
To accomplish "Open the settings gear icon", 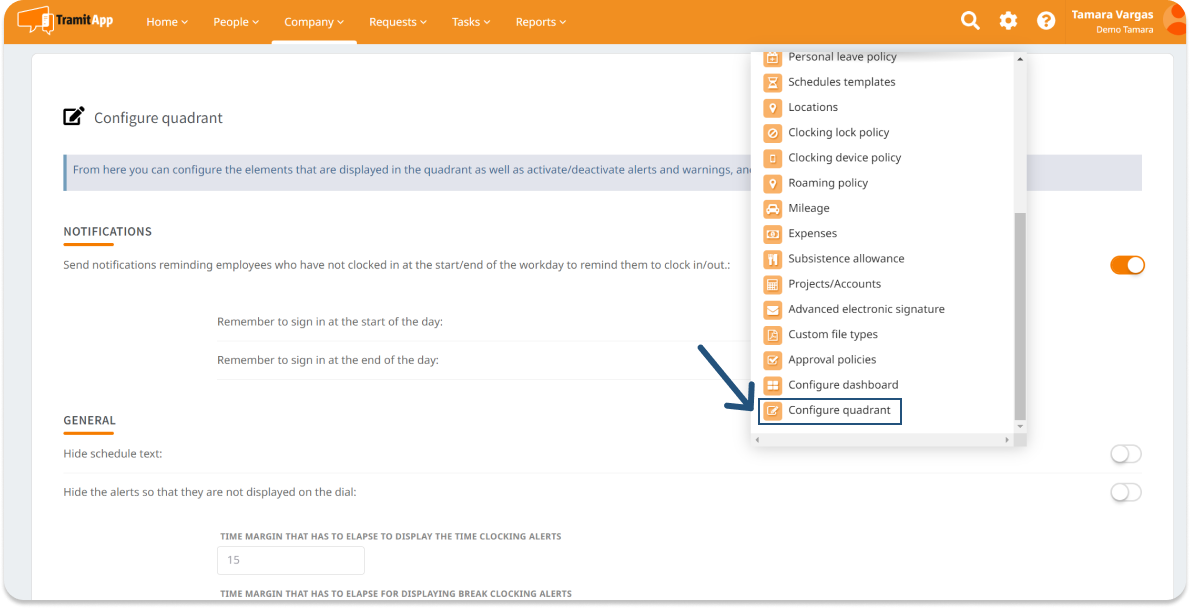I will click(x=1007, y=20).
